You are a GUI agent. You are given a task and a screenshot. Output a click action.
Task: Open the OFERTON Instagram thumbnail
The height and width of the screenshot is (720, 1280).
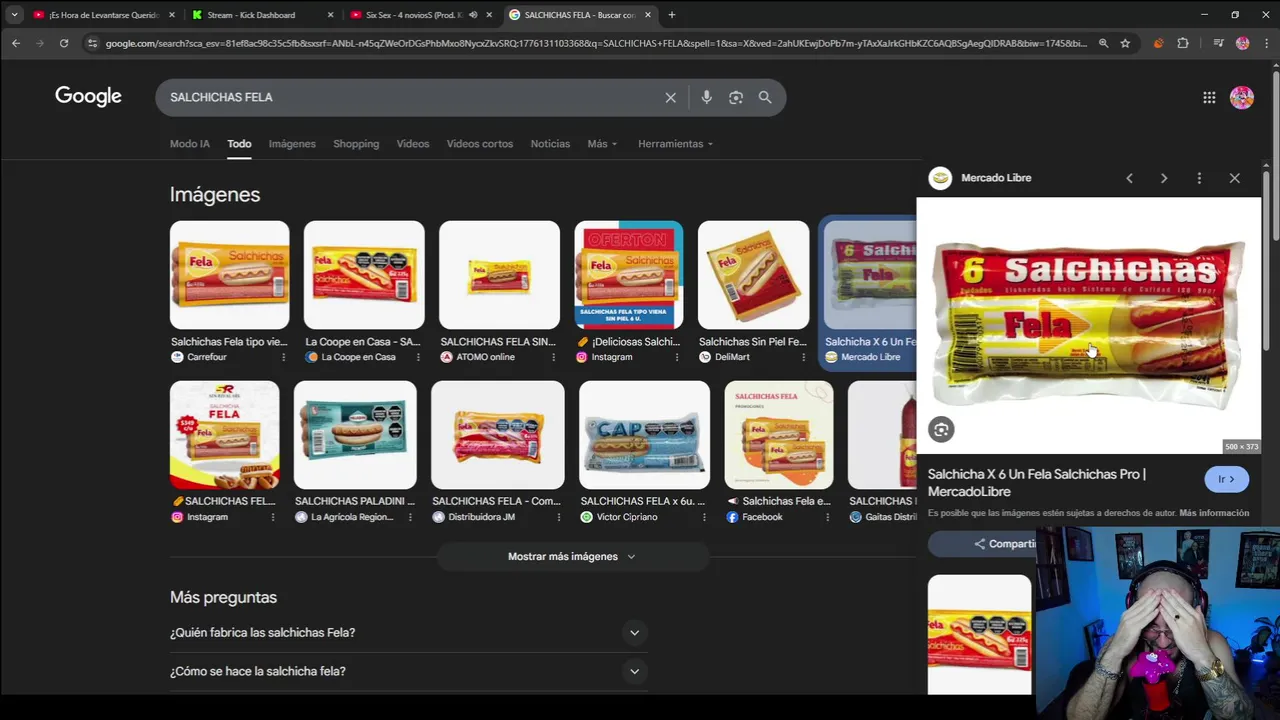(629, 275)
